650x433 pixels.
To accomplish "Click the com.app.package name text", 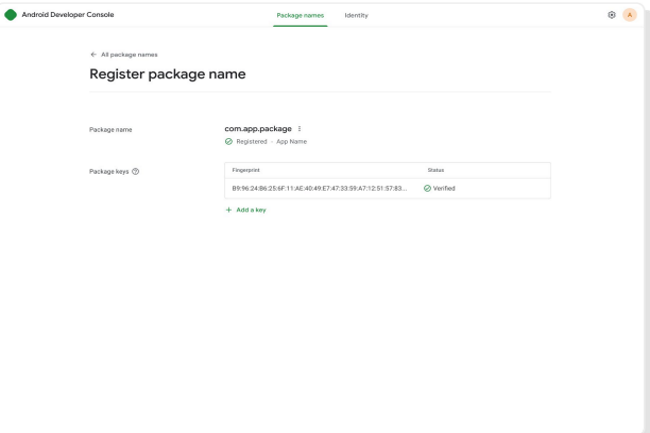I will pyautogui.click(x=258, y=129).
